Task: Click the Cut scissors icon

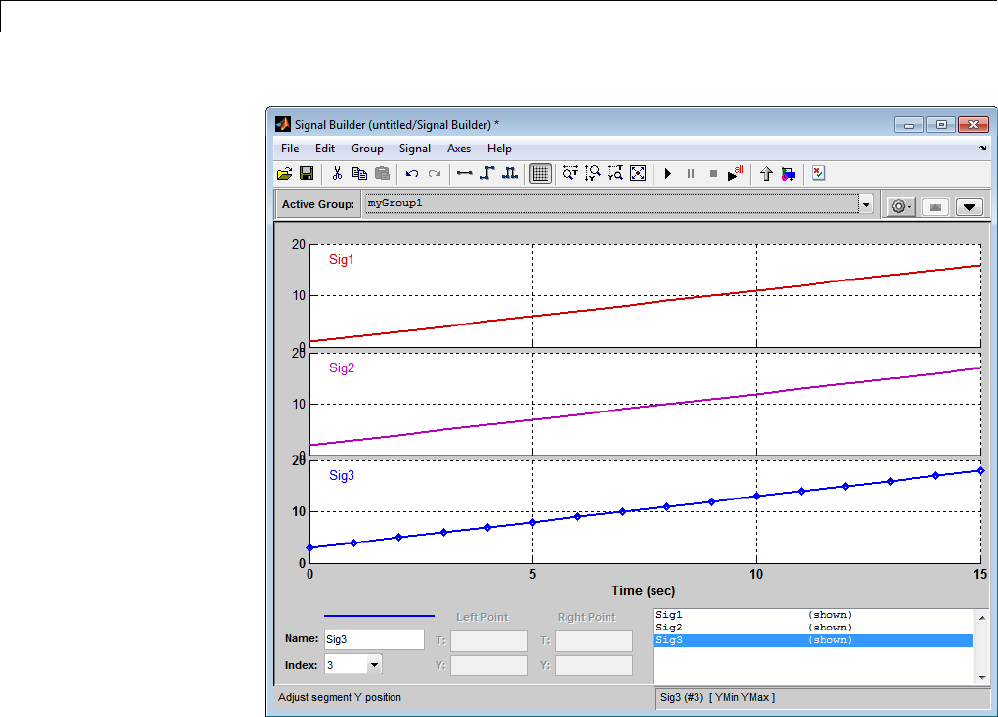Action: 337,173
